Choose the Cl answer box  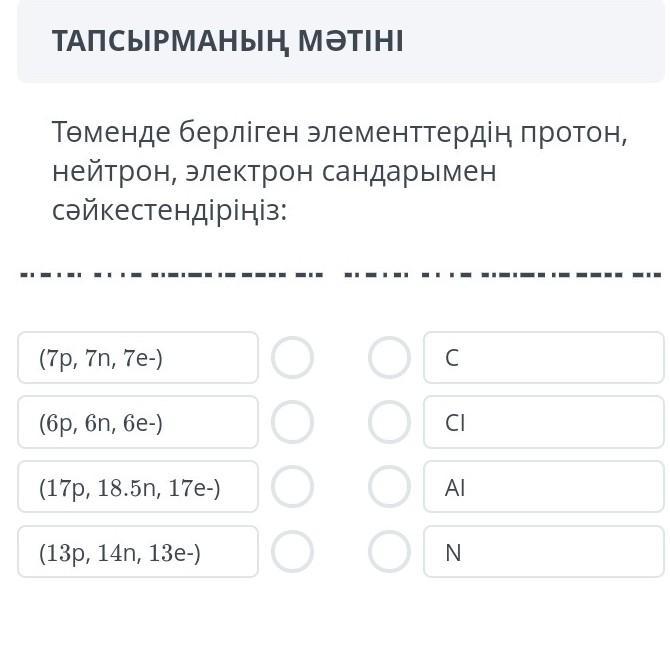[543, 423]
